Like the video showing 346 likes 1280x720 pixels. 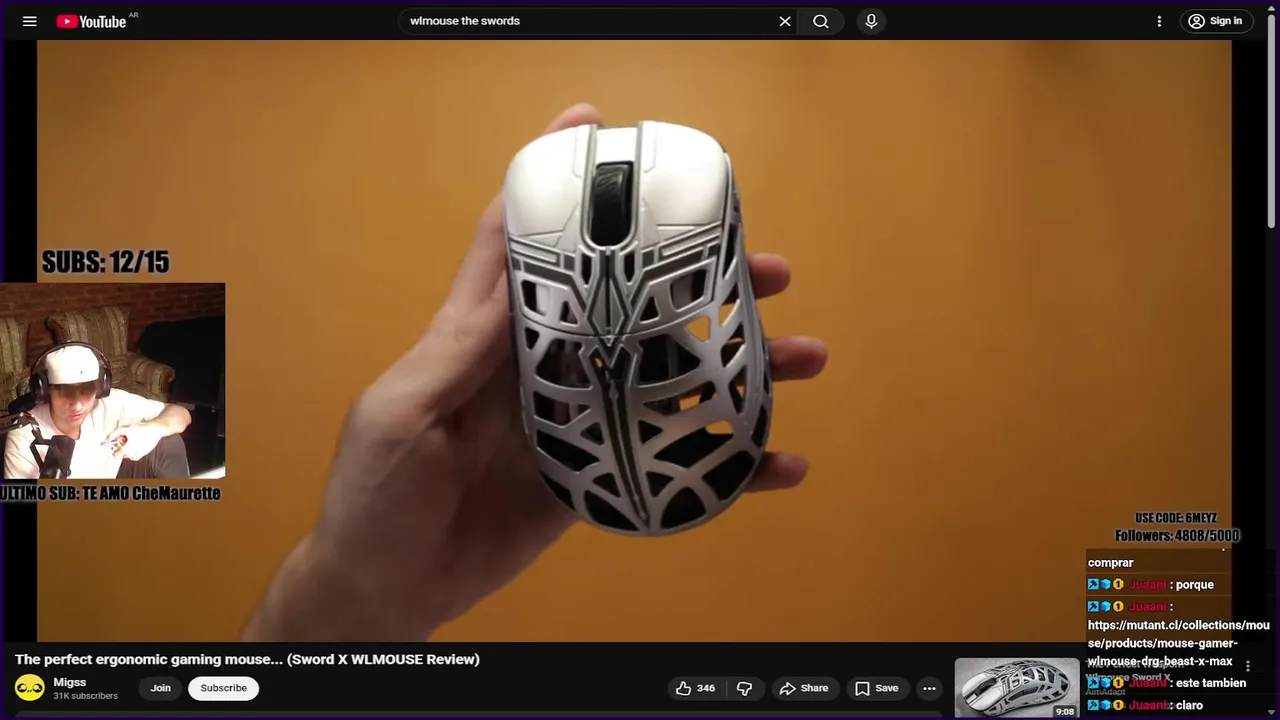point(696,688)
